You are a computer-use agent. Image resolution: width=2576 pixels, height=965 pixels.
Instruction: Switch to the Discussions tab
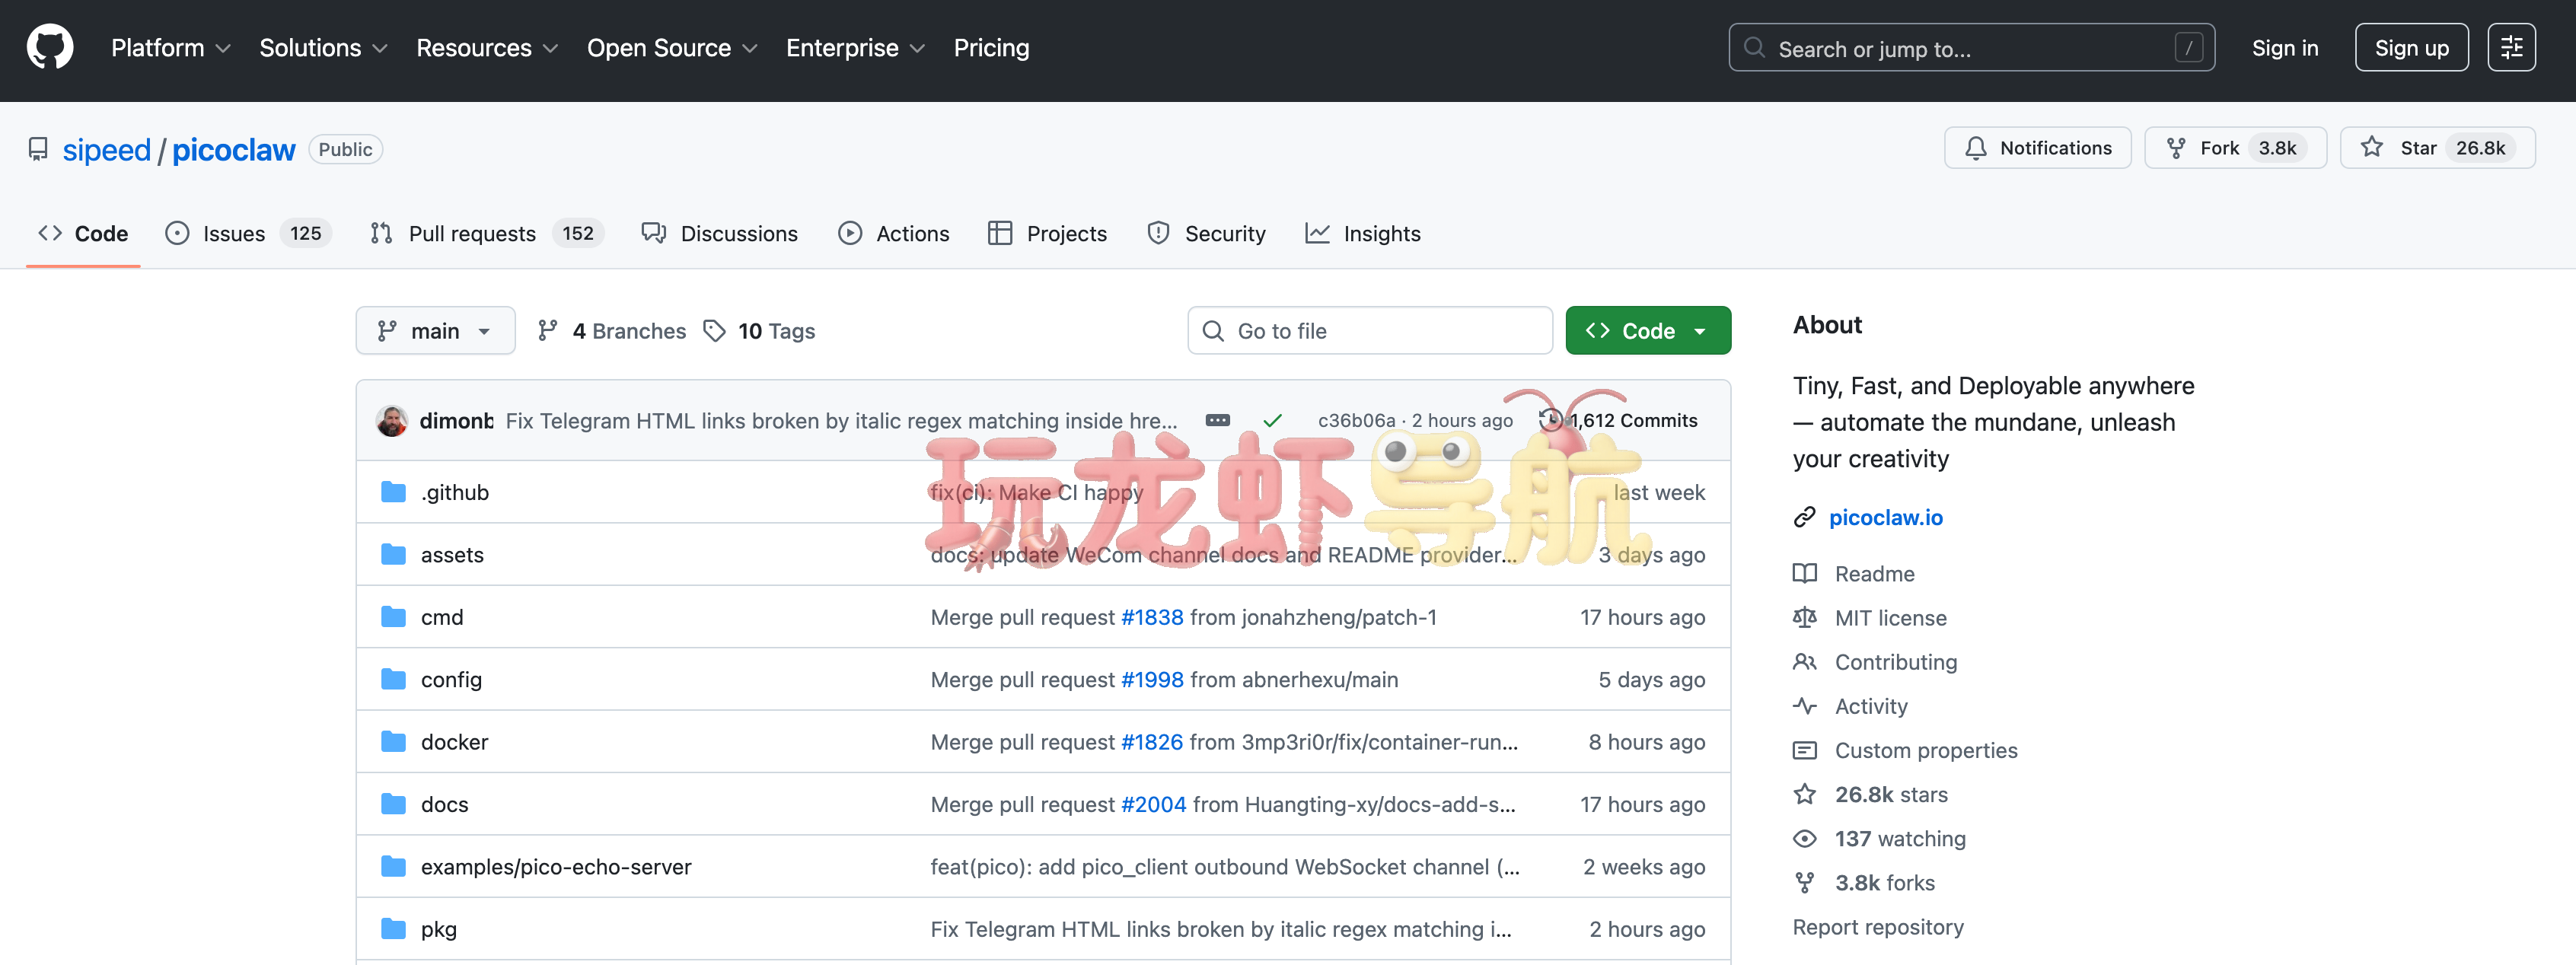click(x=720, y=233)
